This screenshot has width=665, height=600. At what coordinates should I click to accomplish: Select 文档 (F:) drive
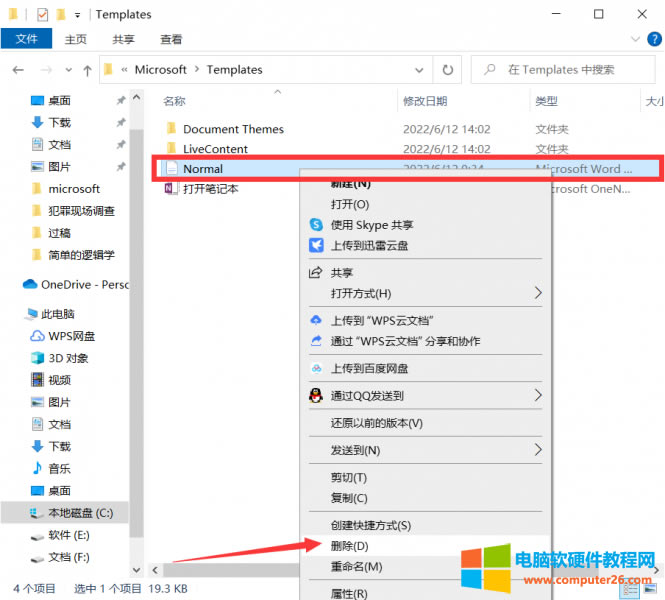69,557
